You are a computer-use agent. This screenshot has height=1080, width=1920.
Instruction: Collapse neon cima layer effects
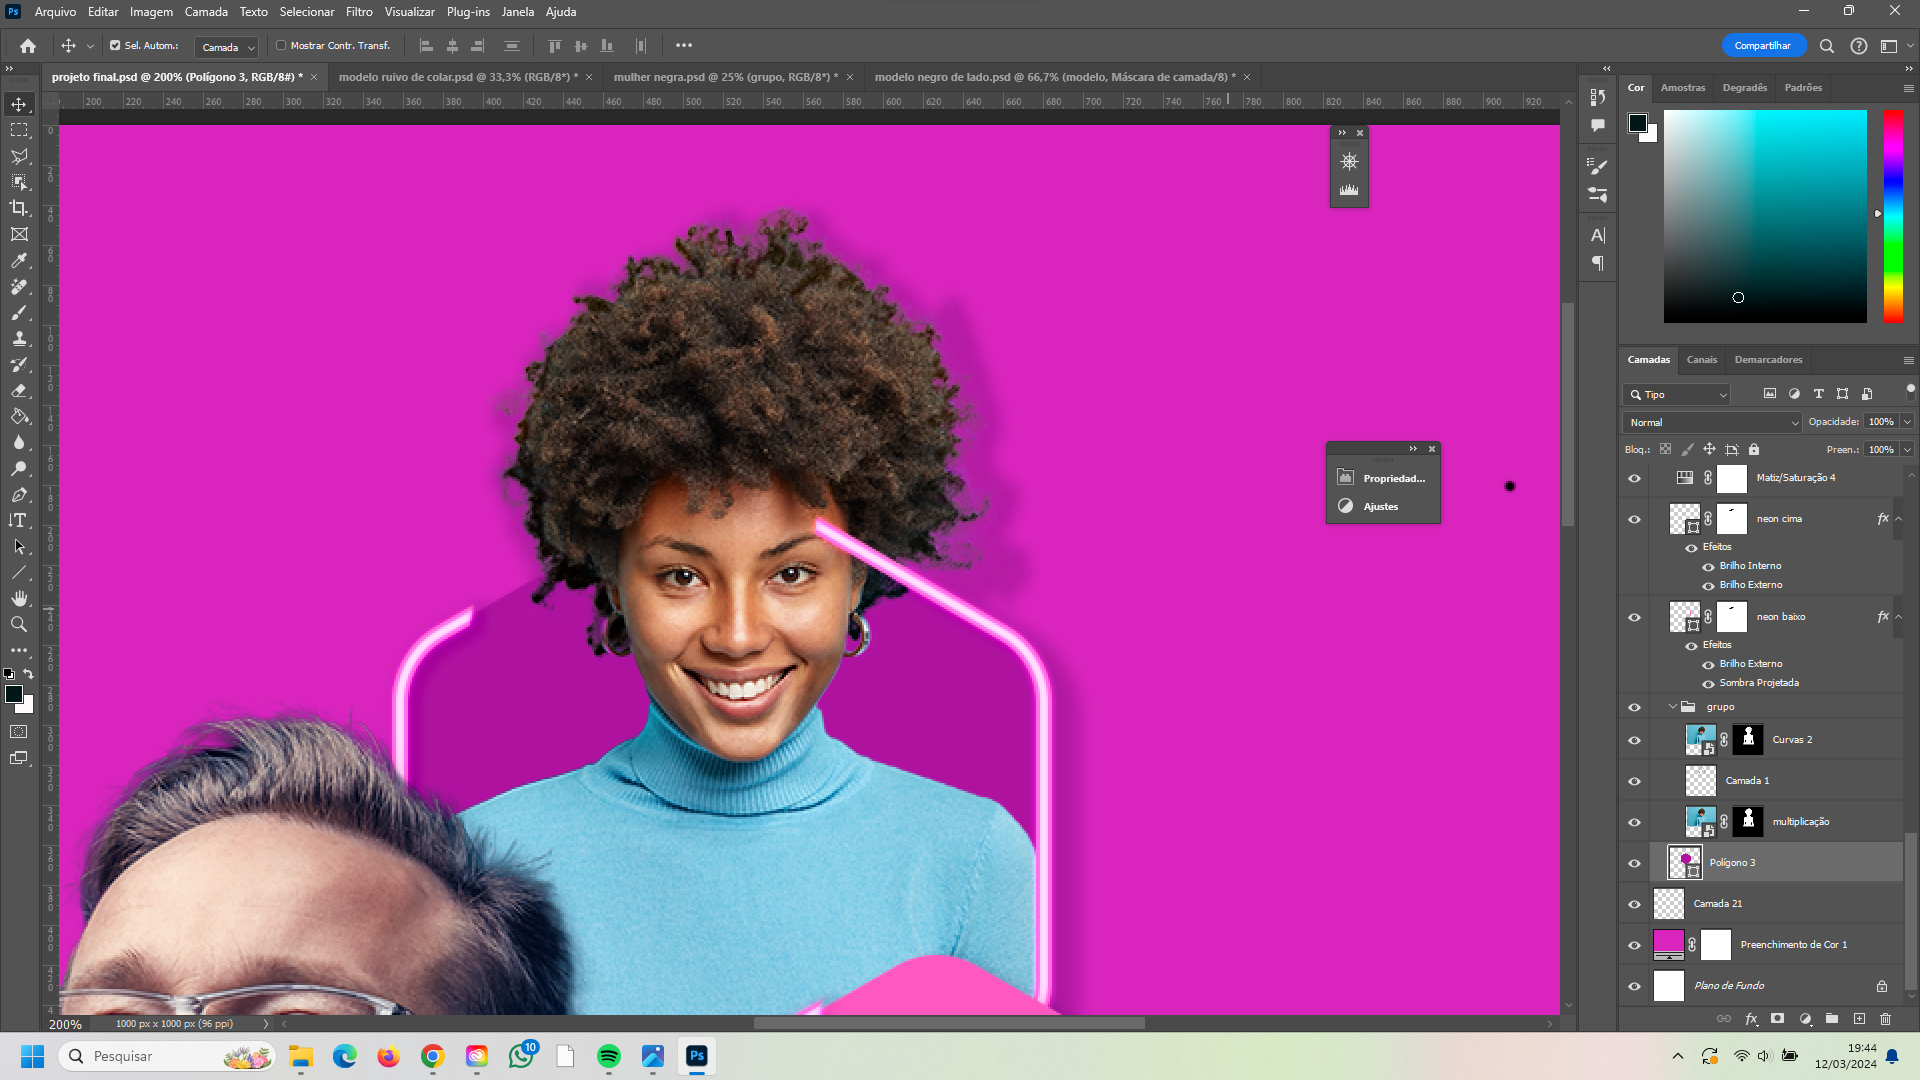(x=1898, y=519)
